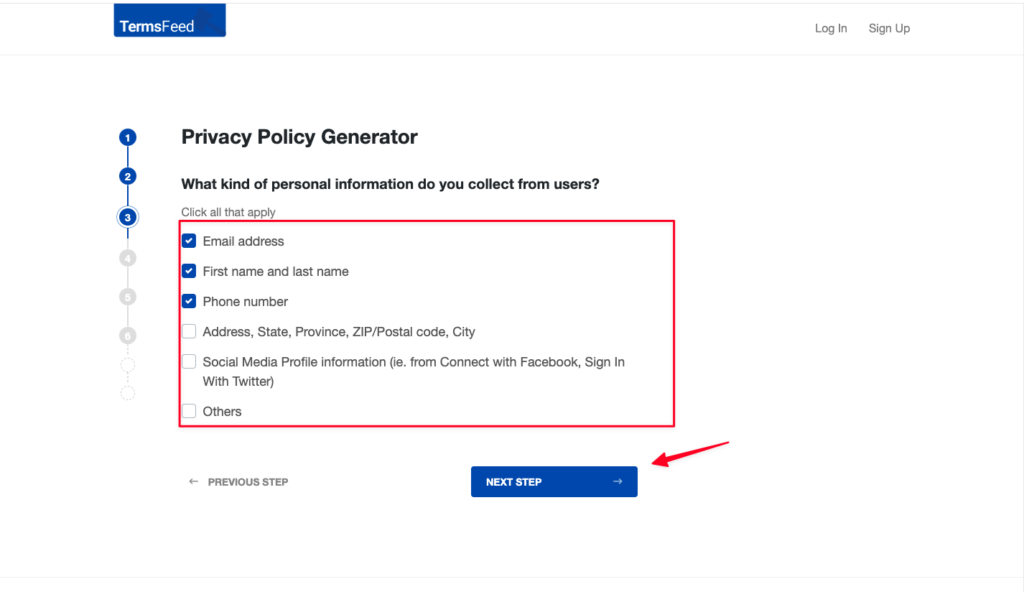This screenshot has width=1024, height=592.
Task: Click the left arrow beside Previous Step
Action: [194, 482]
